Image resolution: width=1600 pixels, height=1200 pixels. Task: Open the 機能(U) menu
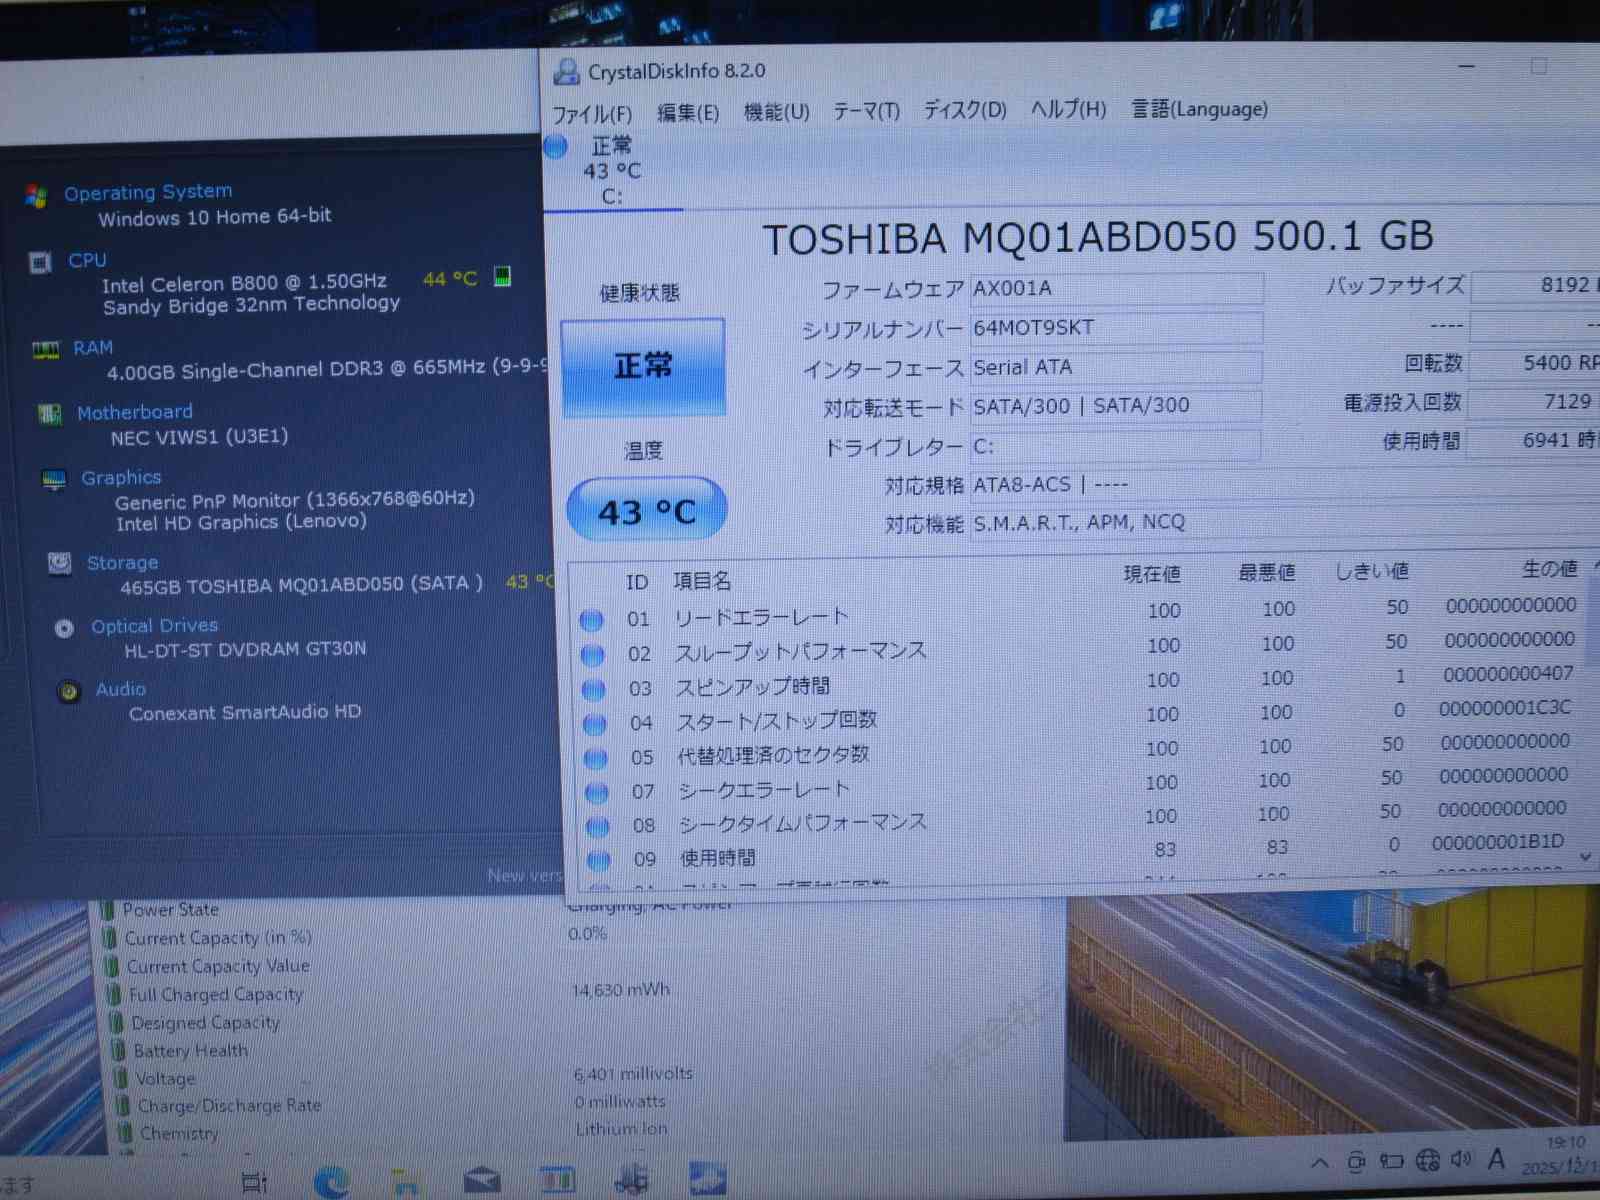(x=776, y=112)
